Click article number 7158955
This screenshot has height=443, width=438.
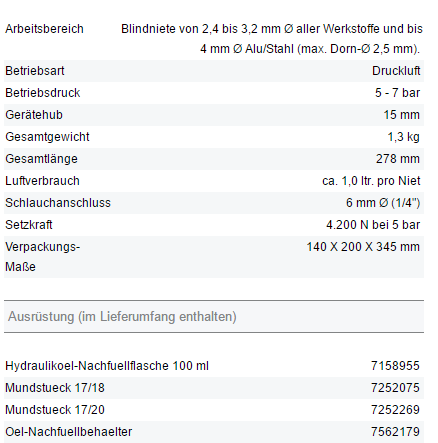(395, 366)
